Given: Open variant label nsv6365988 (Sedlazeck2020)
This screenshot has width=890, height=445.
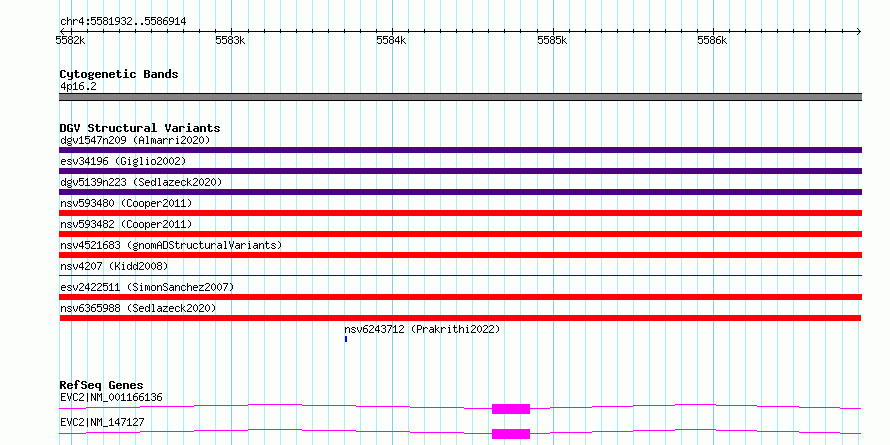Looking at the screenshot, I should click(138, 308).
